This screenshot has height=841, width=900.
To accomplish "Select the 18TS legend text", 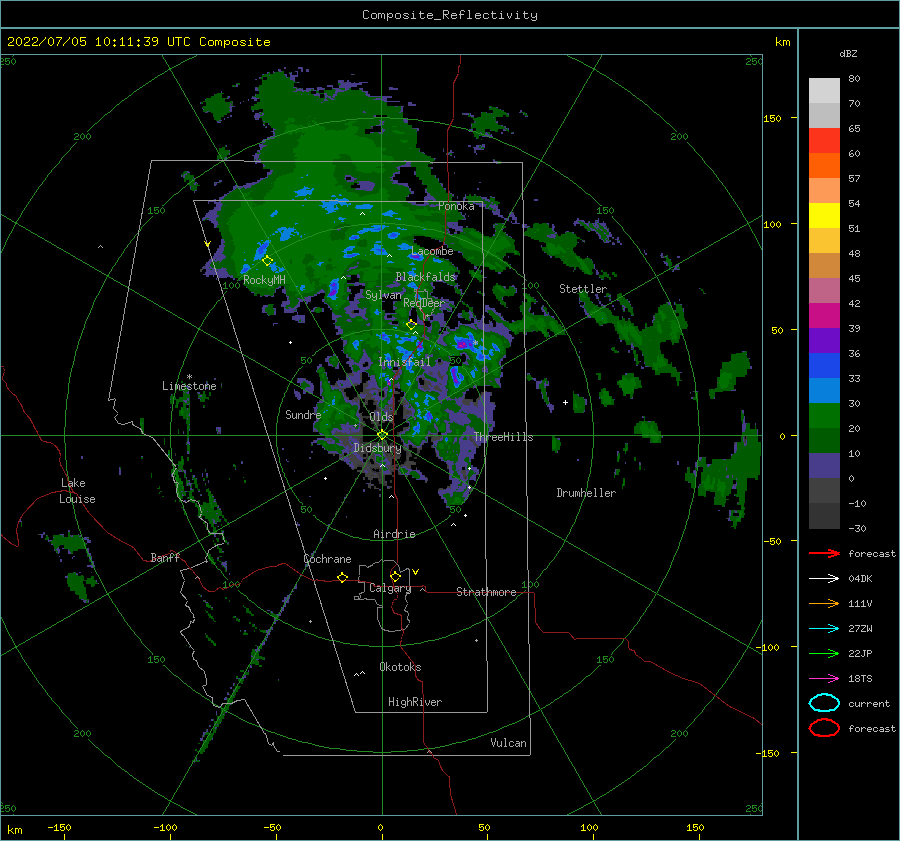I will (860, 679).
